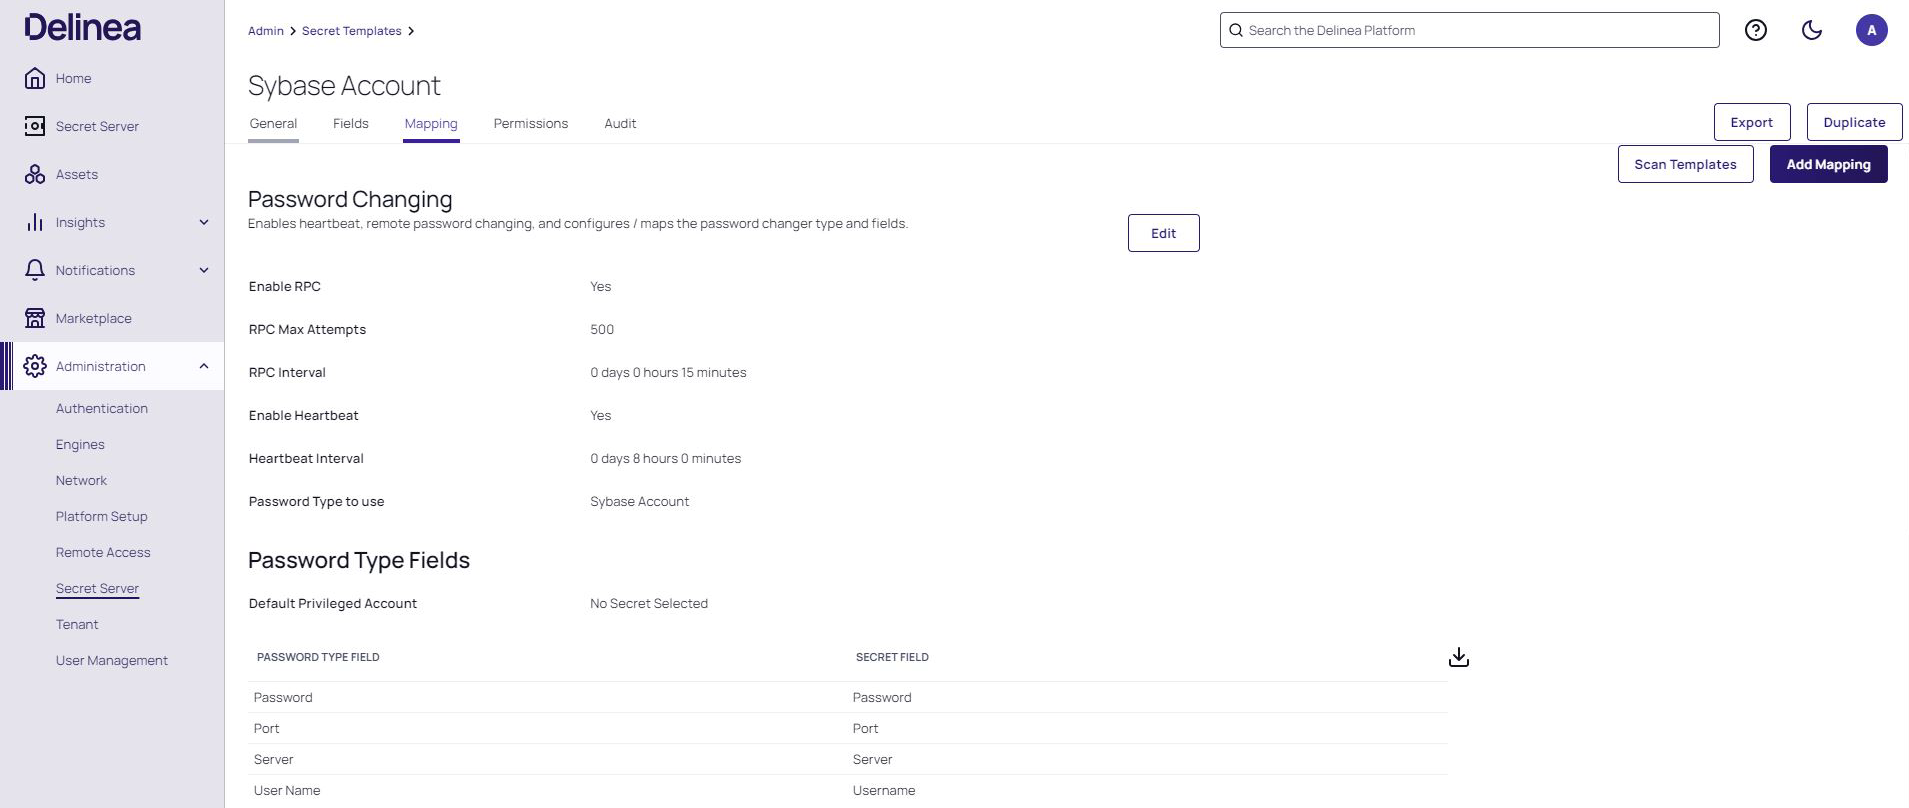Viewport: 1909px width, 808px height.
Task: Click the Home icon in sidebar
Action: click(35, 78)
